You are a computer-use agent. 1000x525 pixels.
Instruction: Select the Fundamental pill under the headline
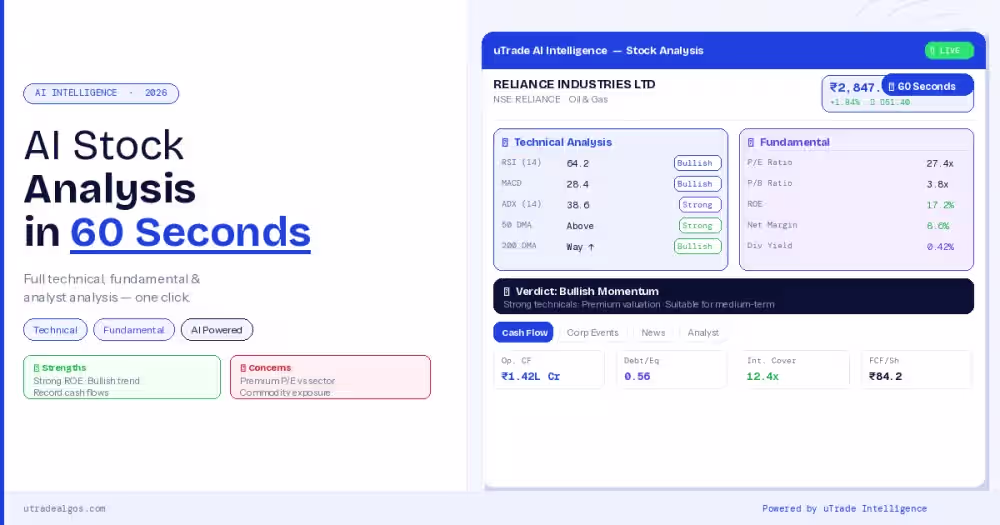[134, 330]
